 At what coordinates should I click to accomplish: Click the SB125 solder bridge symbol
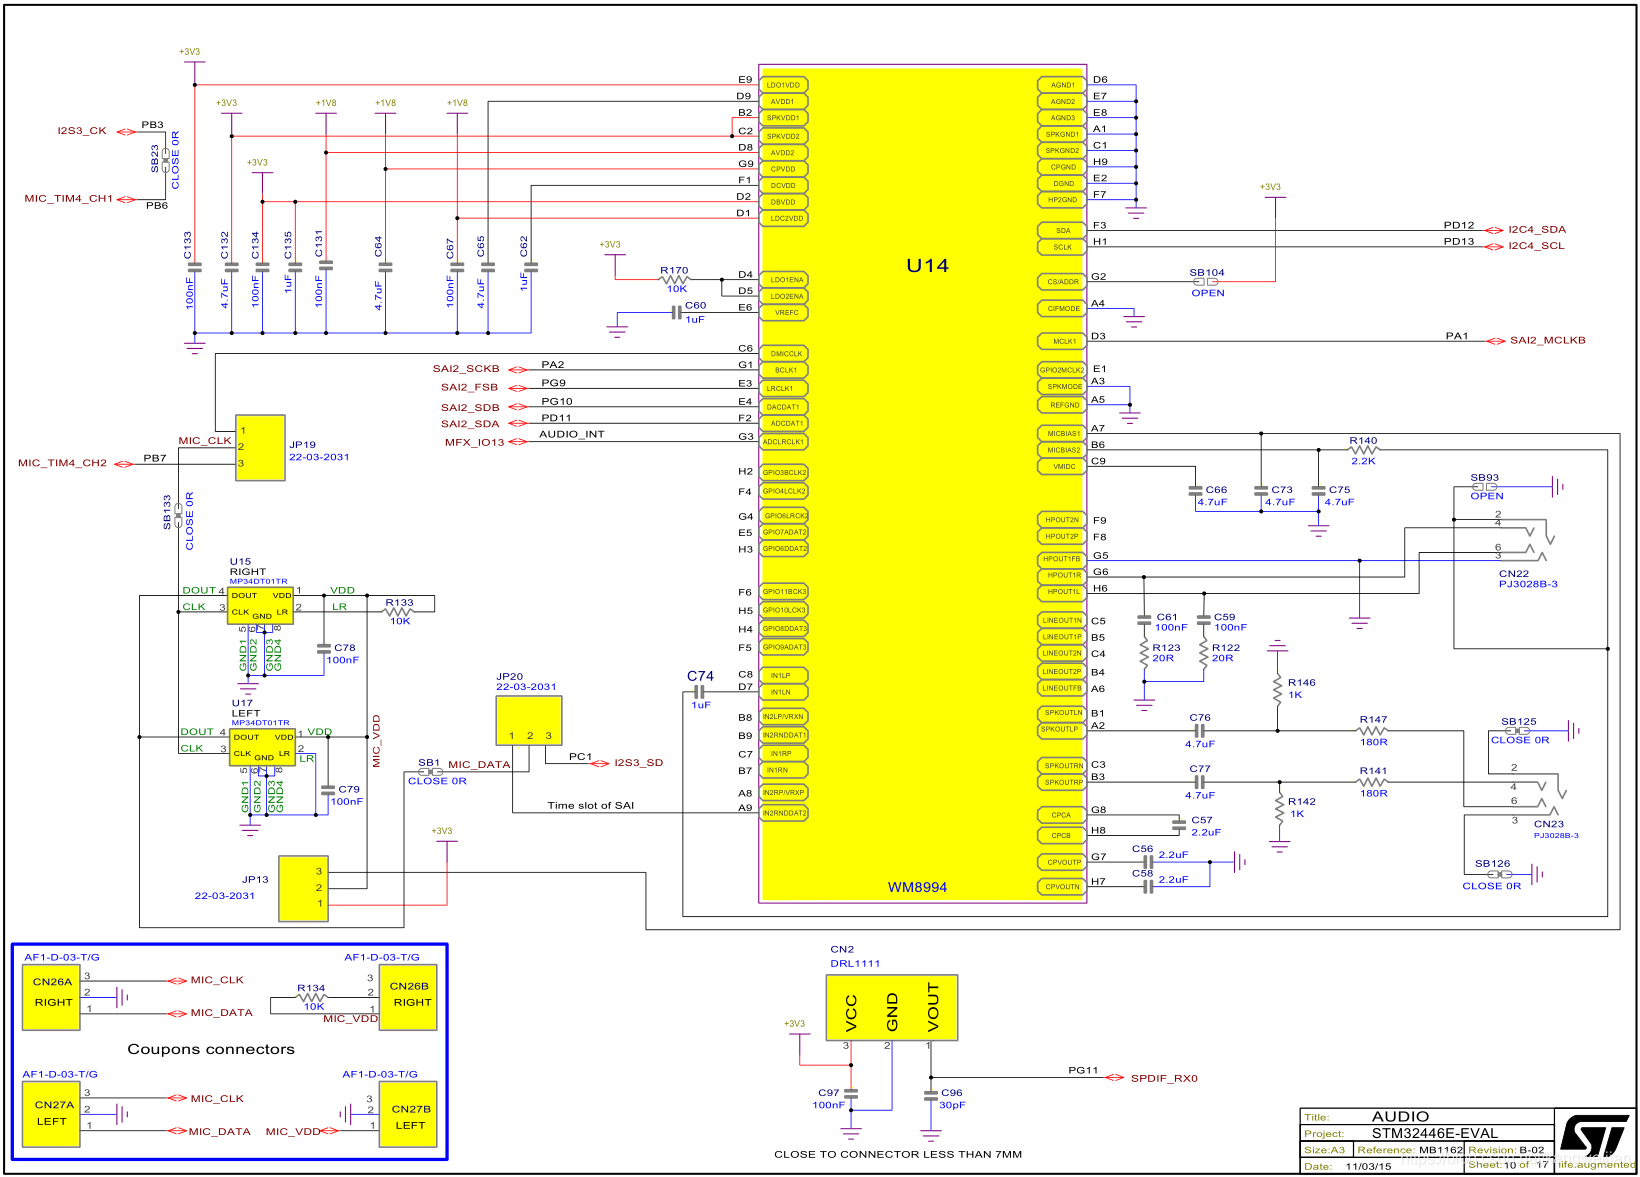coord(1516,731)
